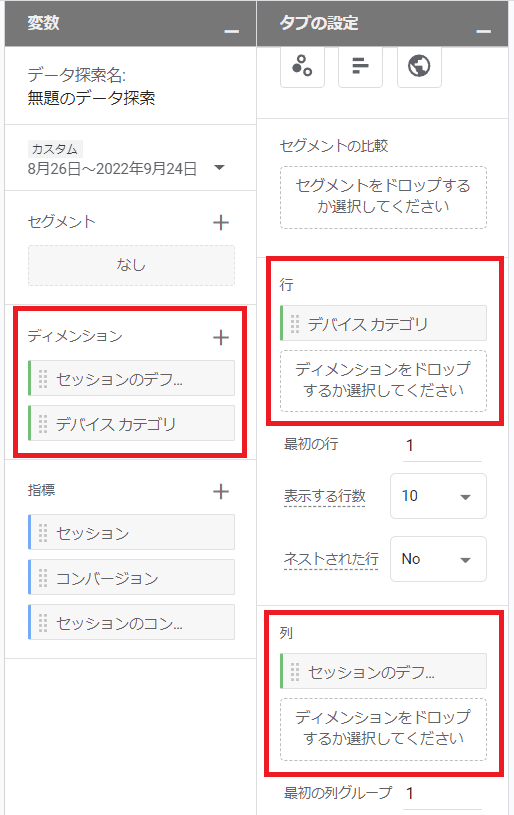This screenshot has height=815, width=514.
Task: Select the geo map globe icon
Action: [419, 67]
